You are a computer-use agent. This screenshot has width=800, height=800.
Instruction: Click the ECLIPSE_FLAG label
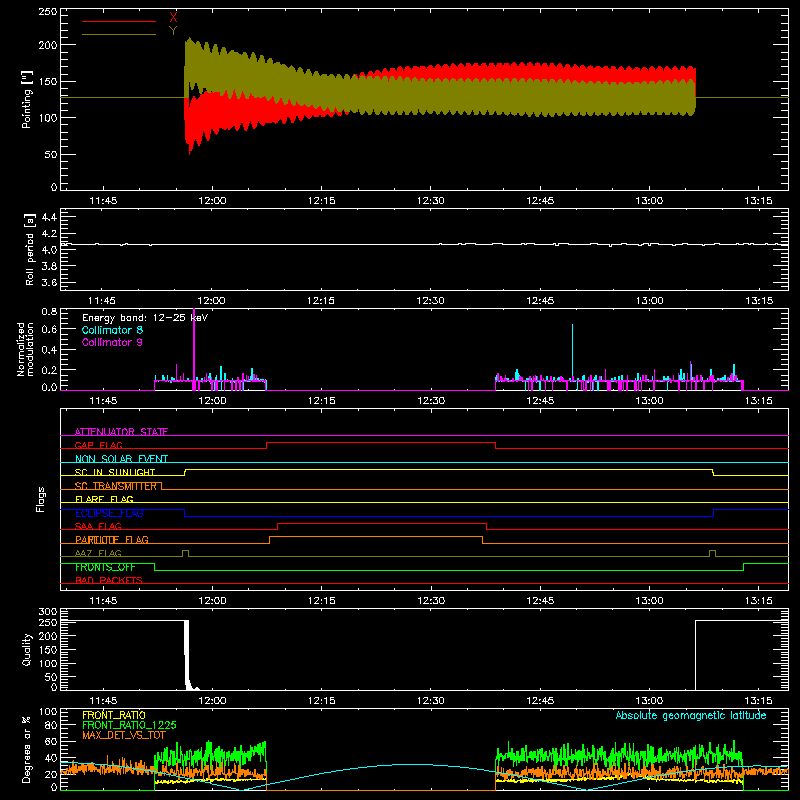(109, 513)
